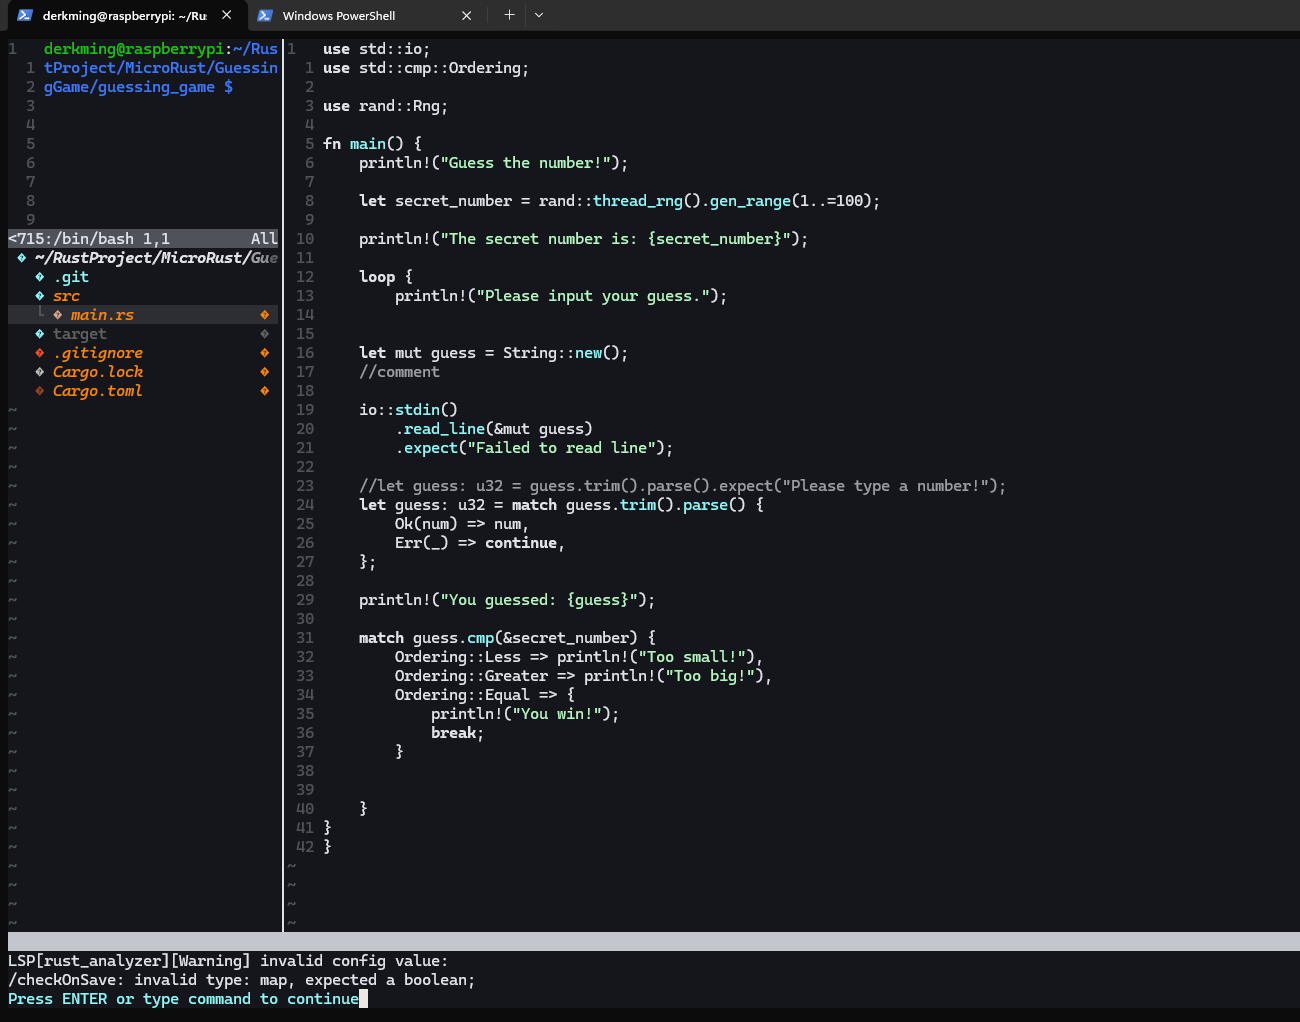Click the red icon beside .gitignore
This screenshot has height=1022, width=1300.
(x=40, y=353)
